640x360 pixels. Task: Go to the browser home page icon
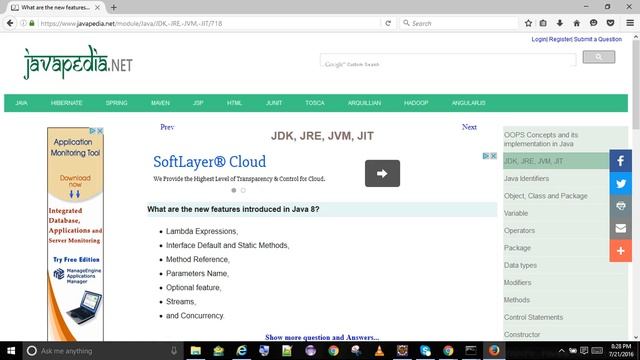[576, 23]
